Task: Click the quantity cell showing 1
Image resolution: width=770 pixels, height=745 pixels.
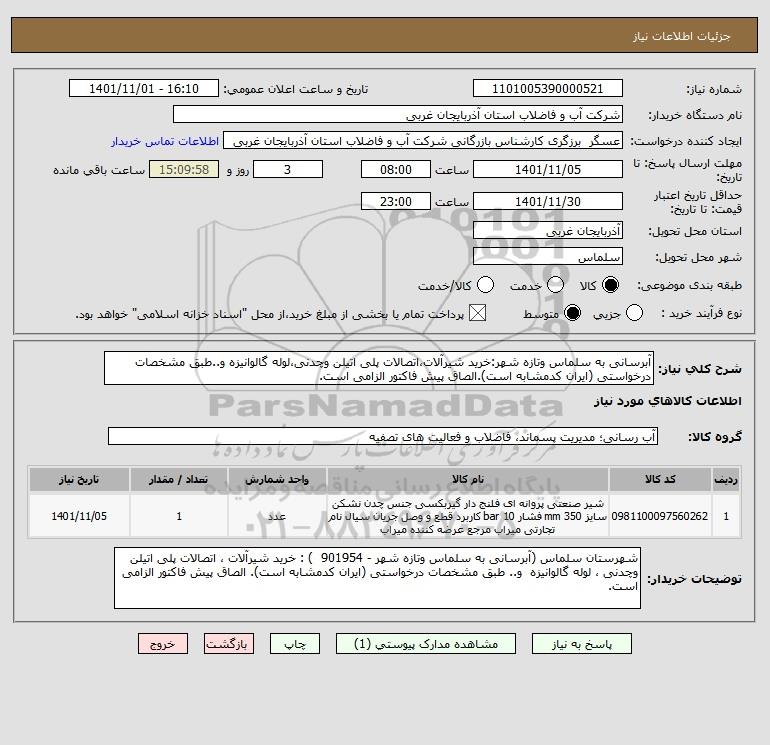Action: 179,516
